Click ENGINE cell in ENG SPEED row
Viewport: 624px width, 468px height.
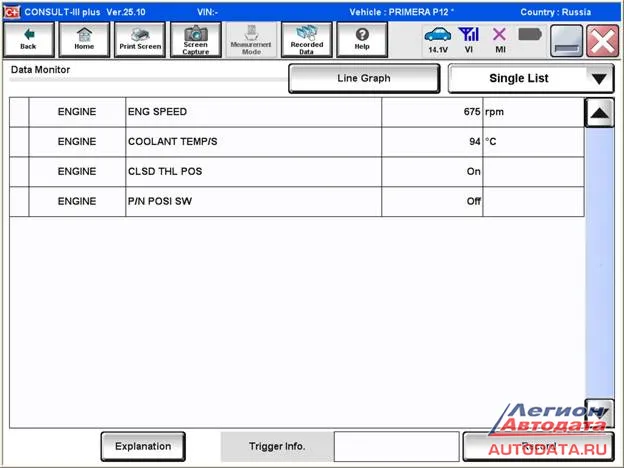point(77,112)
